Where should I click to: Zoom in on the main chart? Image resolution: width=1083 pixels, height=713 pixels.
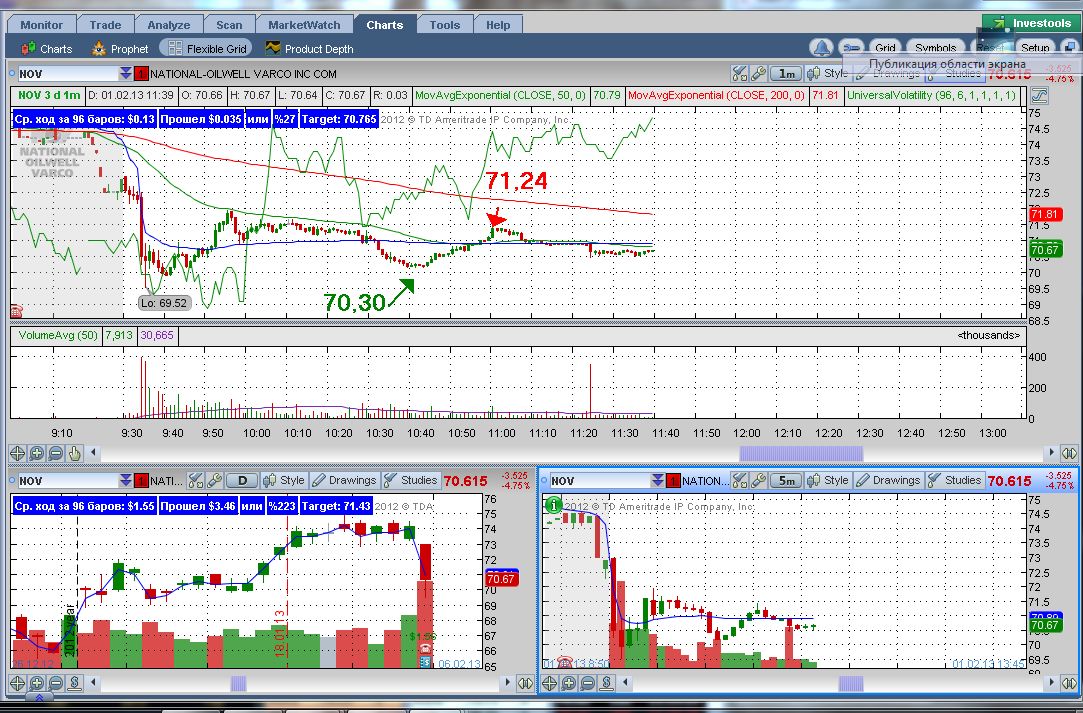[x=37, y=454]
